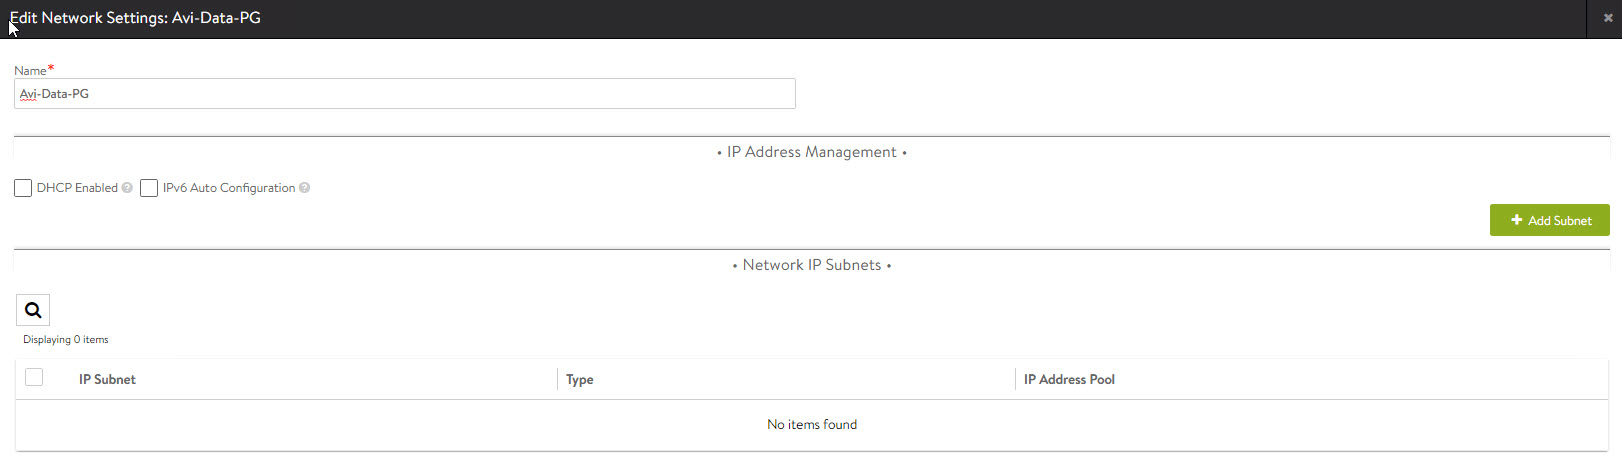Image resolution: width=1622 pixels, height=468 pixels.
Task: Sort by the IP Subnet column header
Action: click(x=107, y=379)
